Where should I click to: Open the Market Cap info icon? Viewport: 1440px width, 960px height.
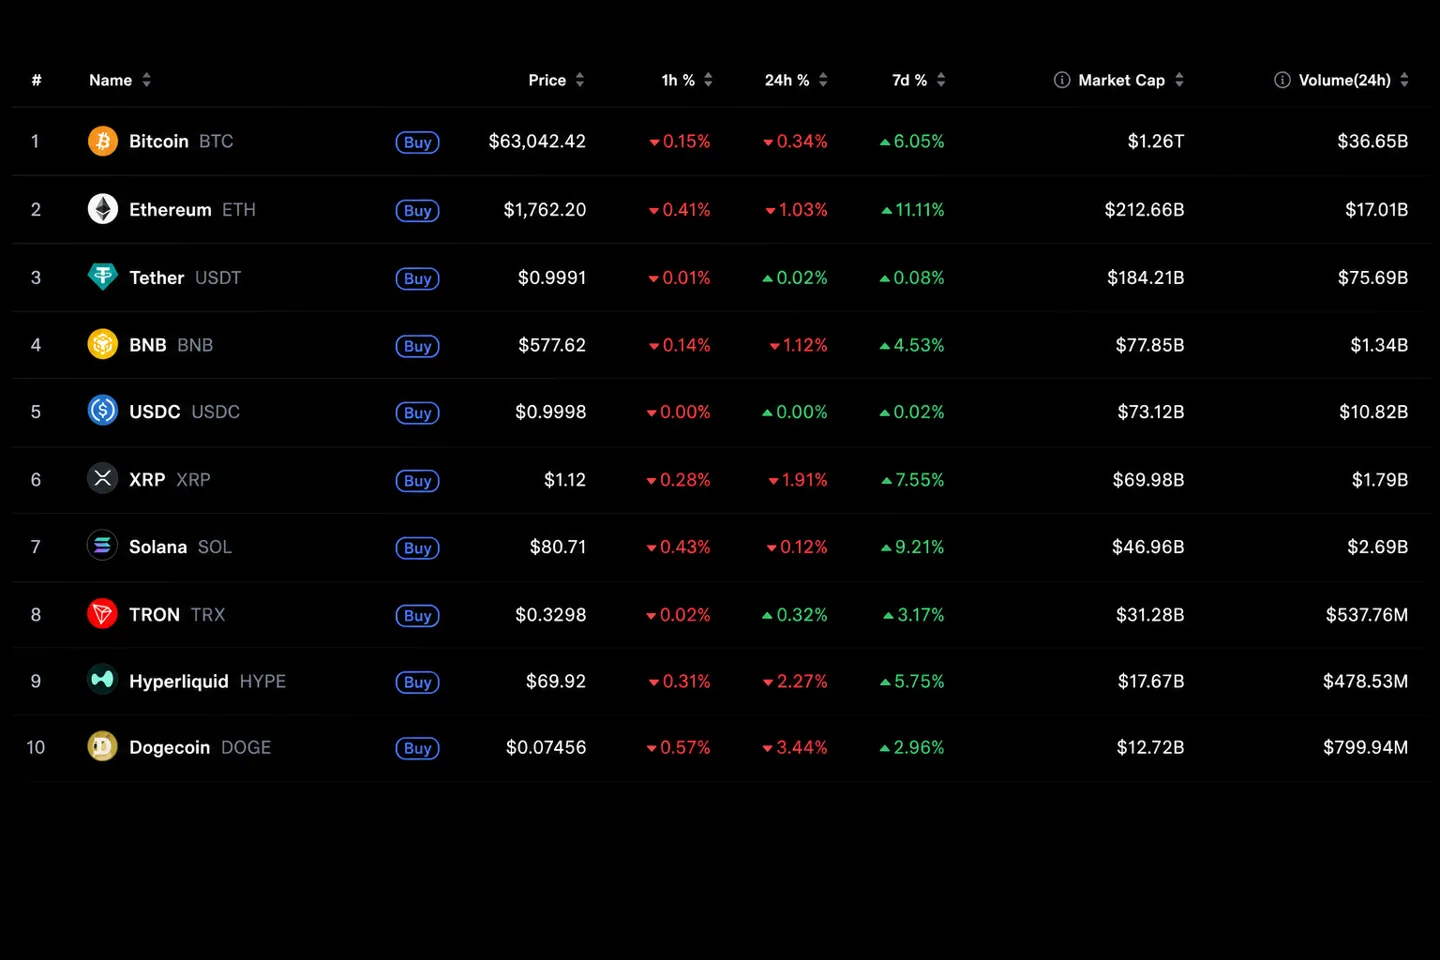tap(1062, 80)
